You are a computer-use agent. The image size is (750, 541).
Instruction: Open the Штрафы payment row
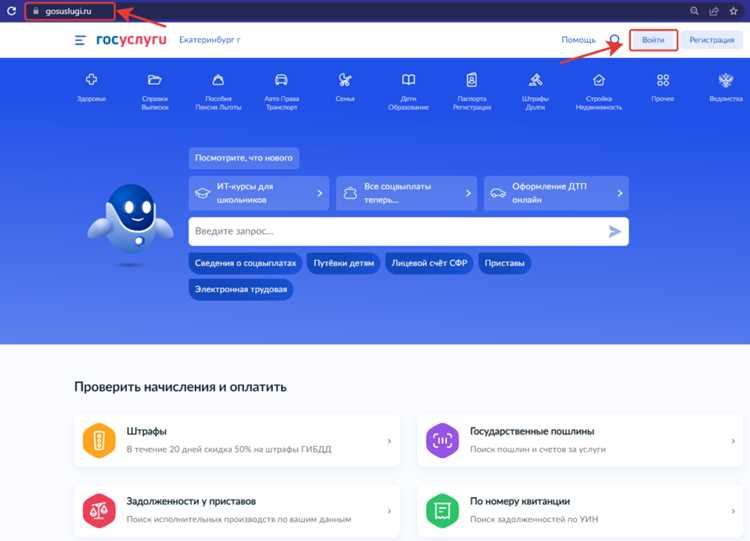237,441
